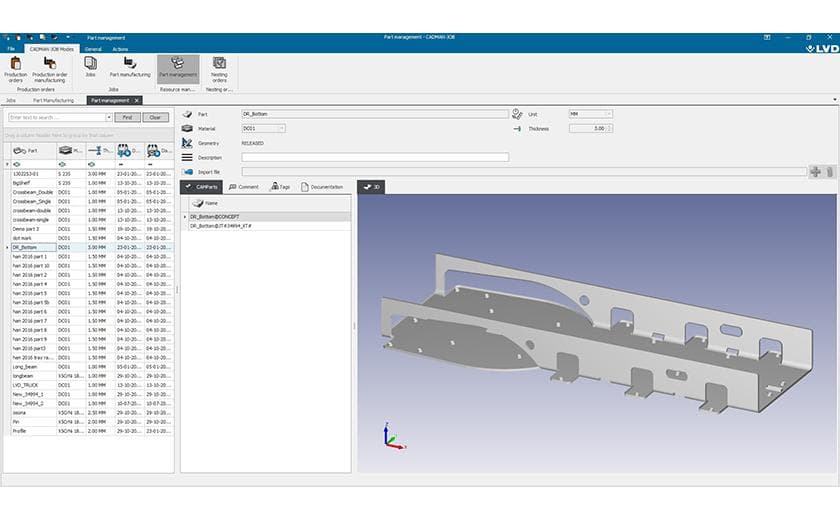Click the Thickness arrow icon
Screen dimensions: 840x520
click(517, 129)
